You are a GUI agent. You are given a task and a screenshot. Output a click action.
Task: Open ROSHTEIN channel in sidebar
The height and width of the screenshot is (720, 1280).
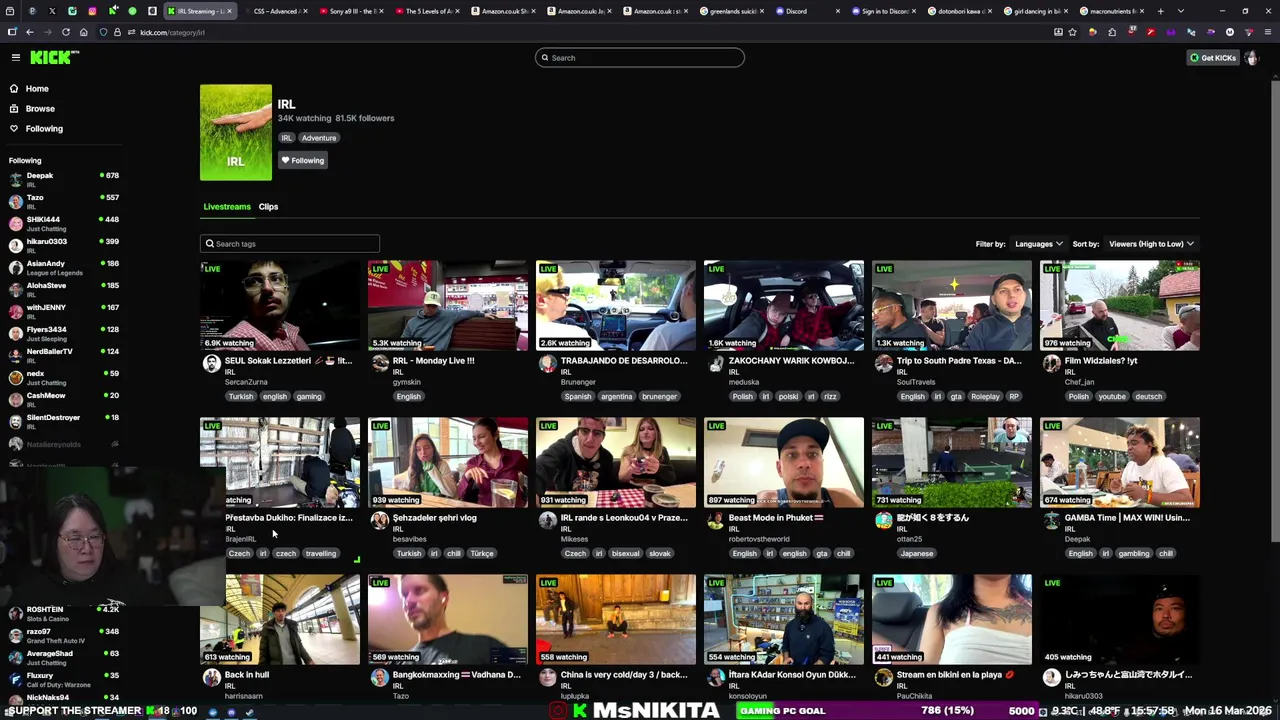62,613
